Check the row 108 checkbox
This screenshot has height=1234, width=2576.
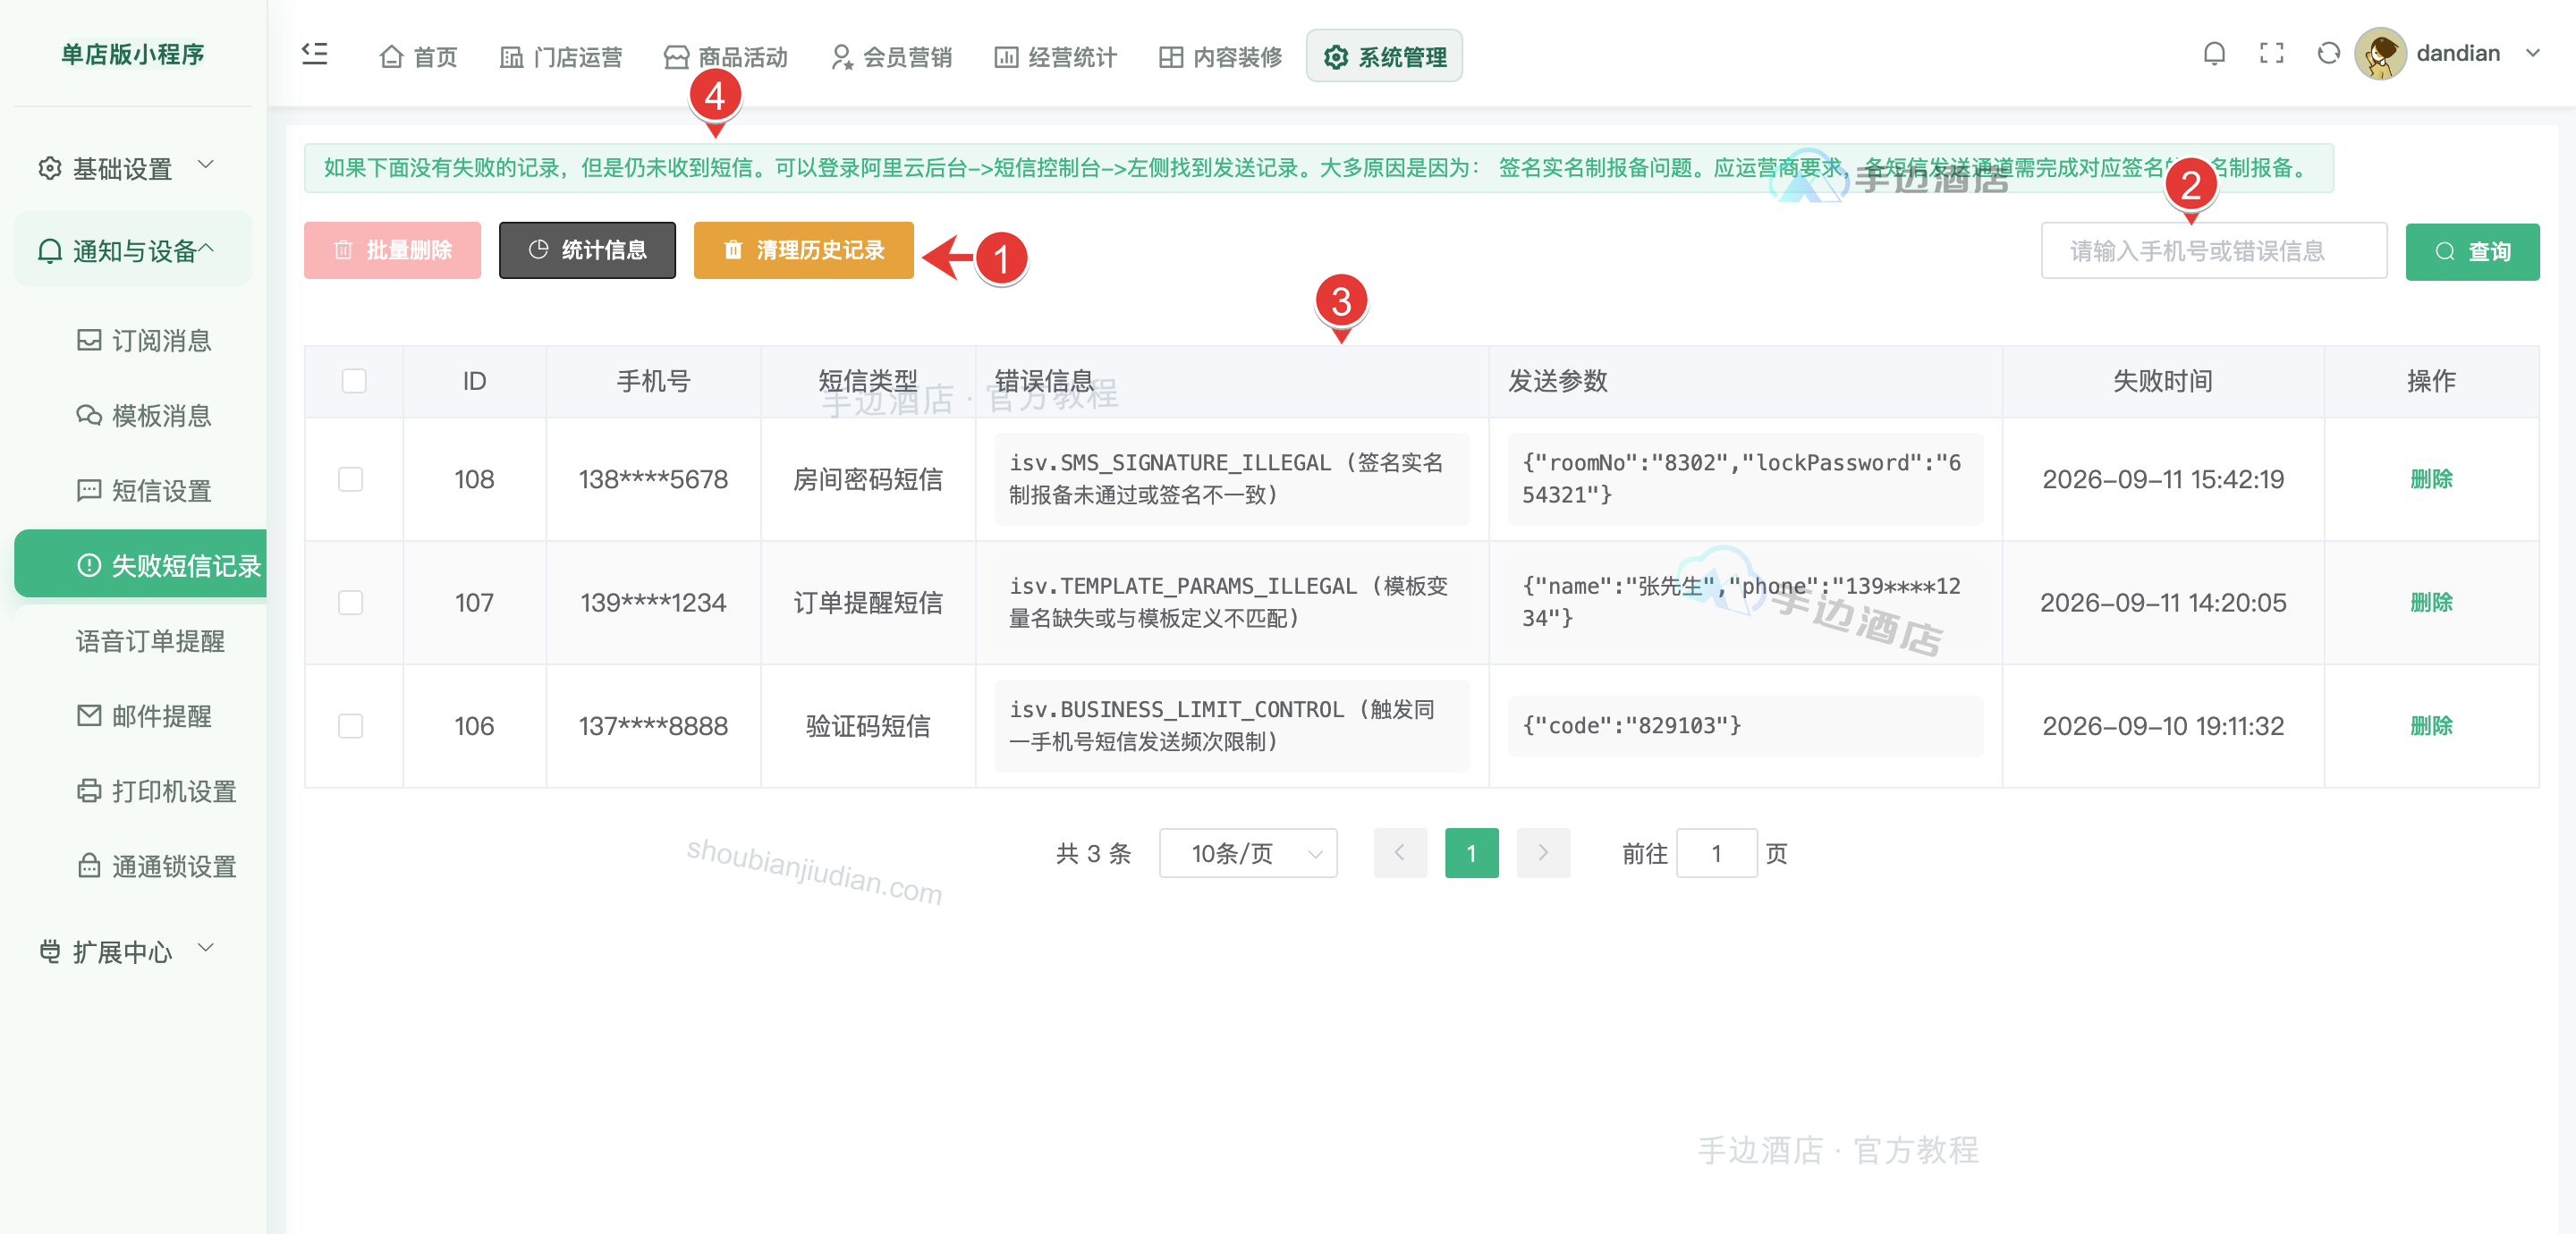[351, 479]
